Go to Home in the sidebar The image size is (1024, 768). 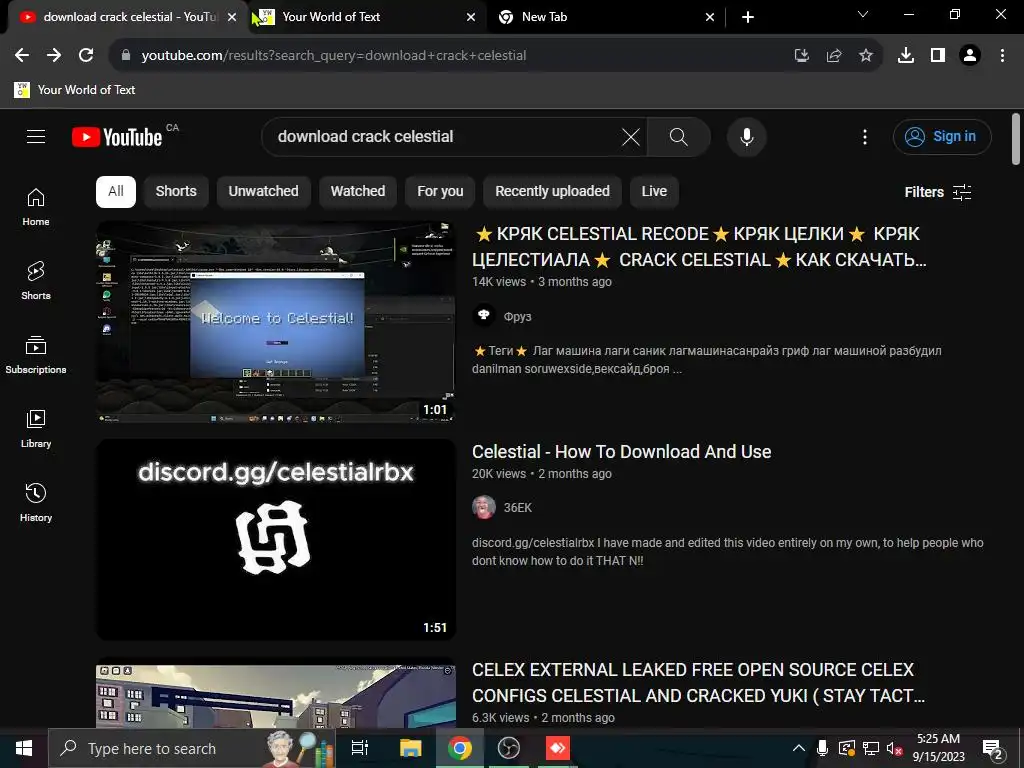pos(36,207)
